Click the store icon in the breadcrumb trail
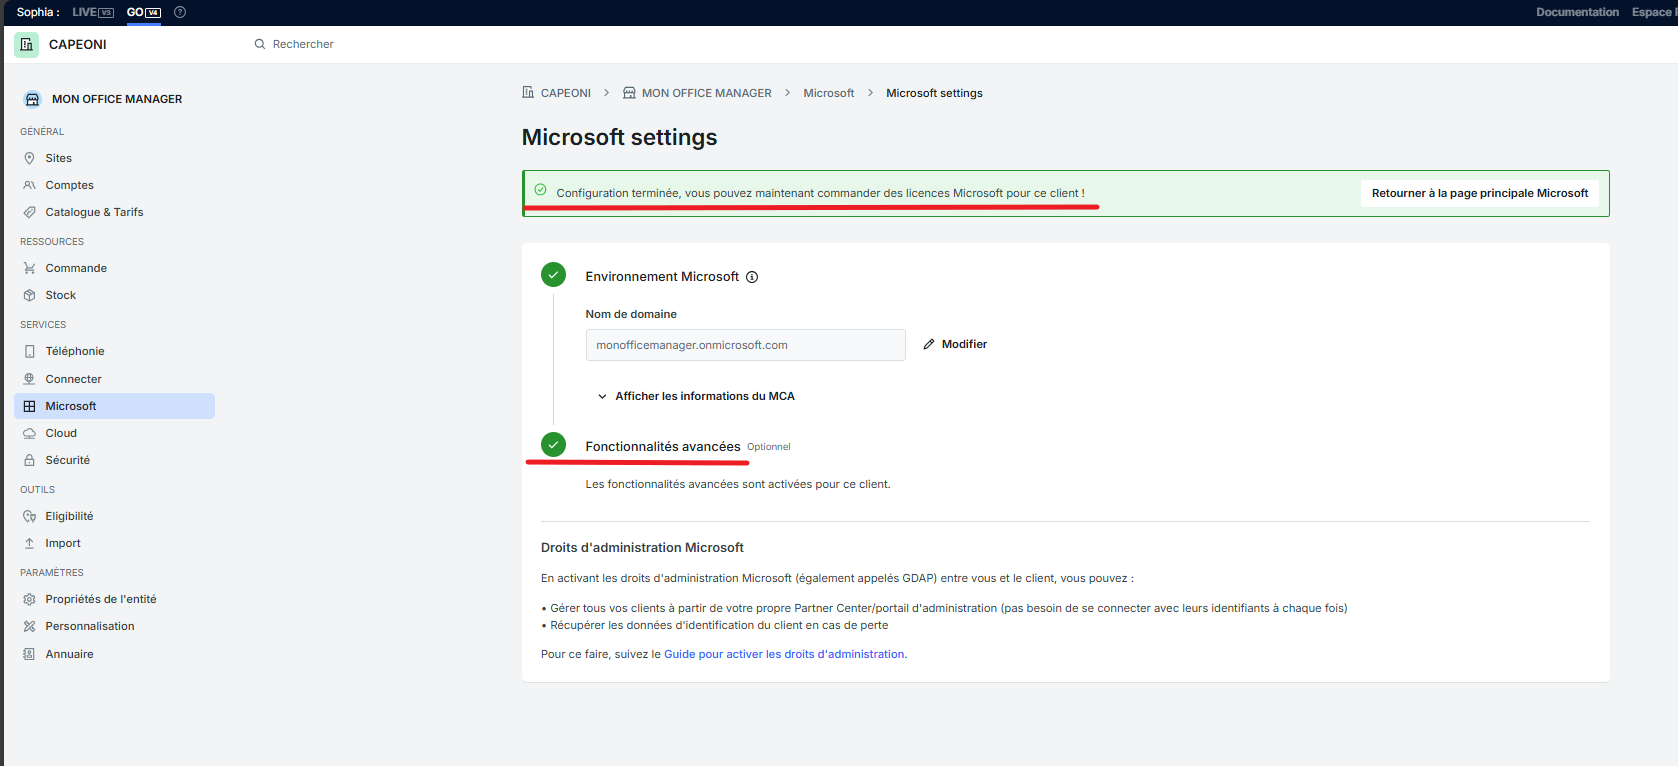 pyautogui.click(x=629, y=93)
